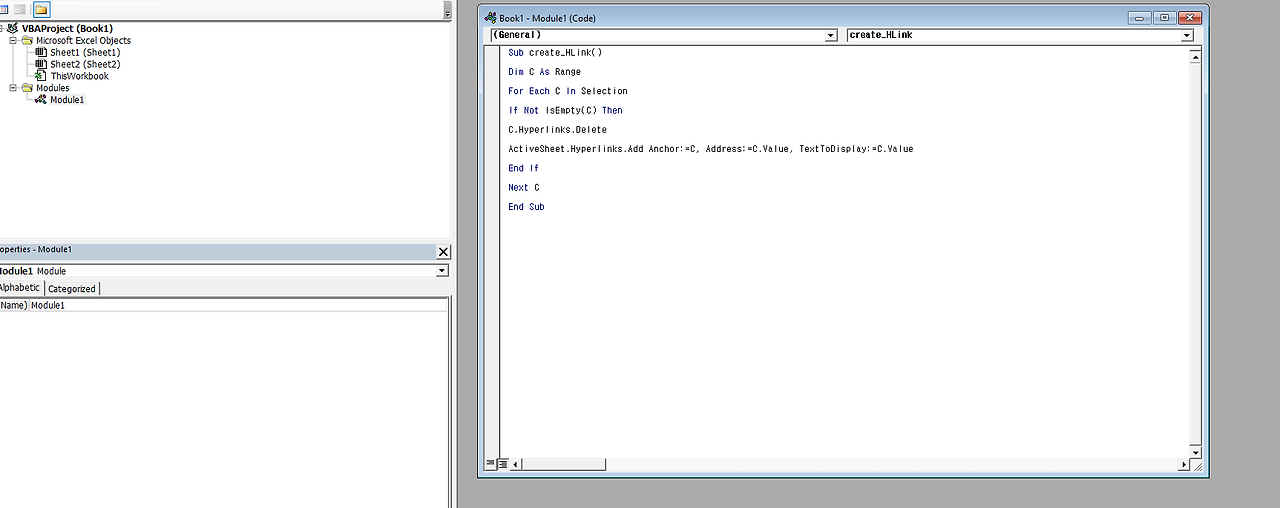Click the code line 'End If'
1280x508 pixels.
[523, 168]
